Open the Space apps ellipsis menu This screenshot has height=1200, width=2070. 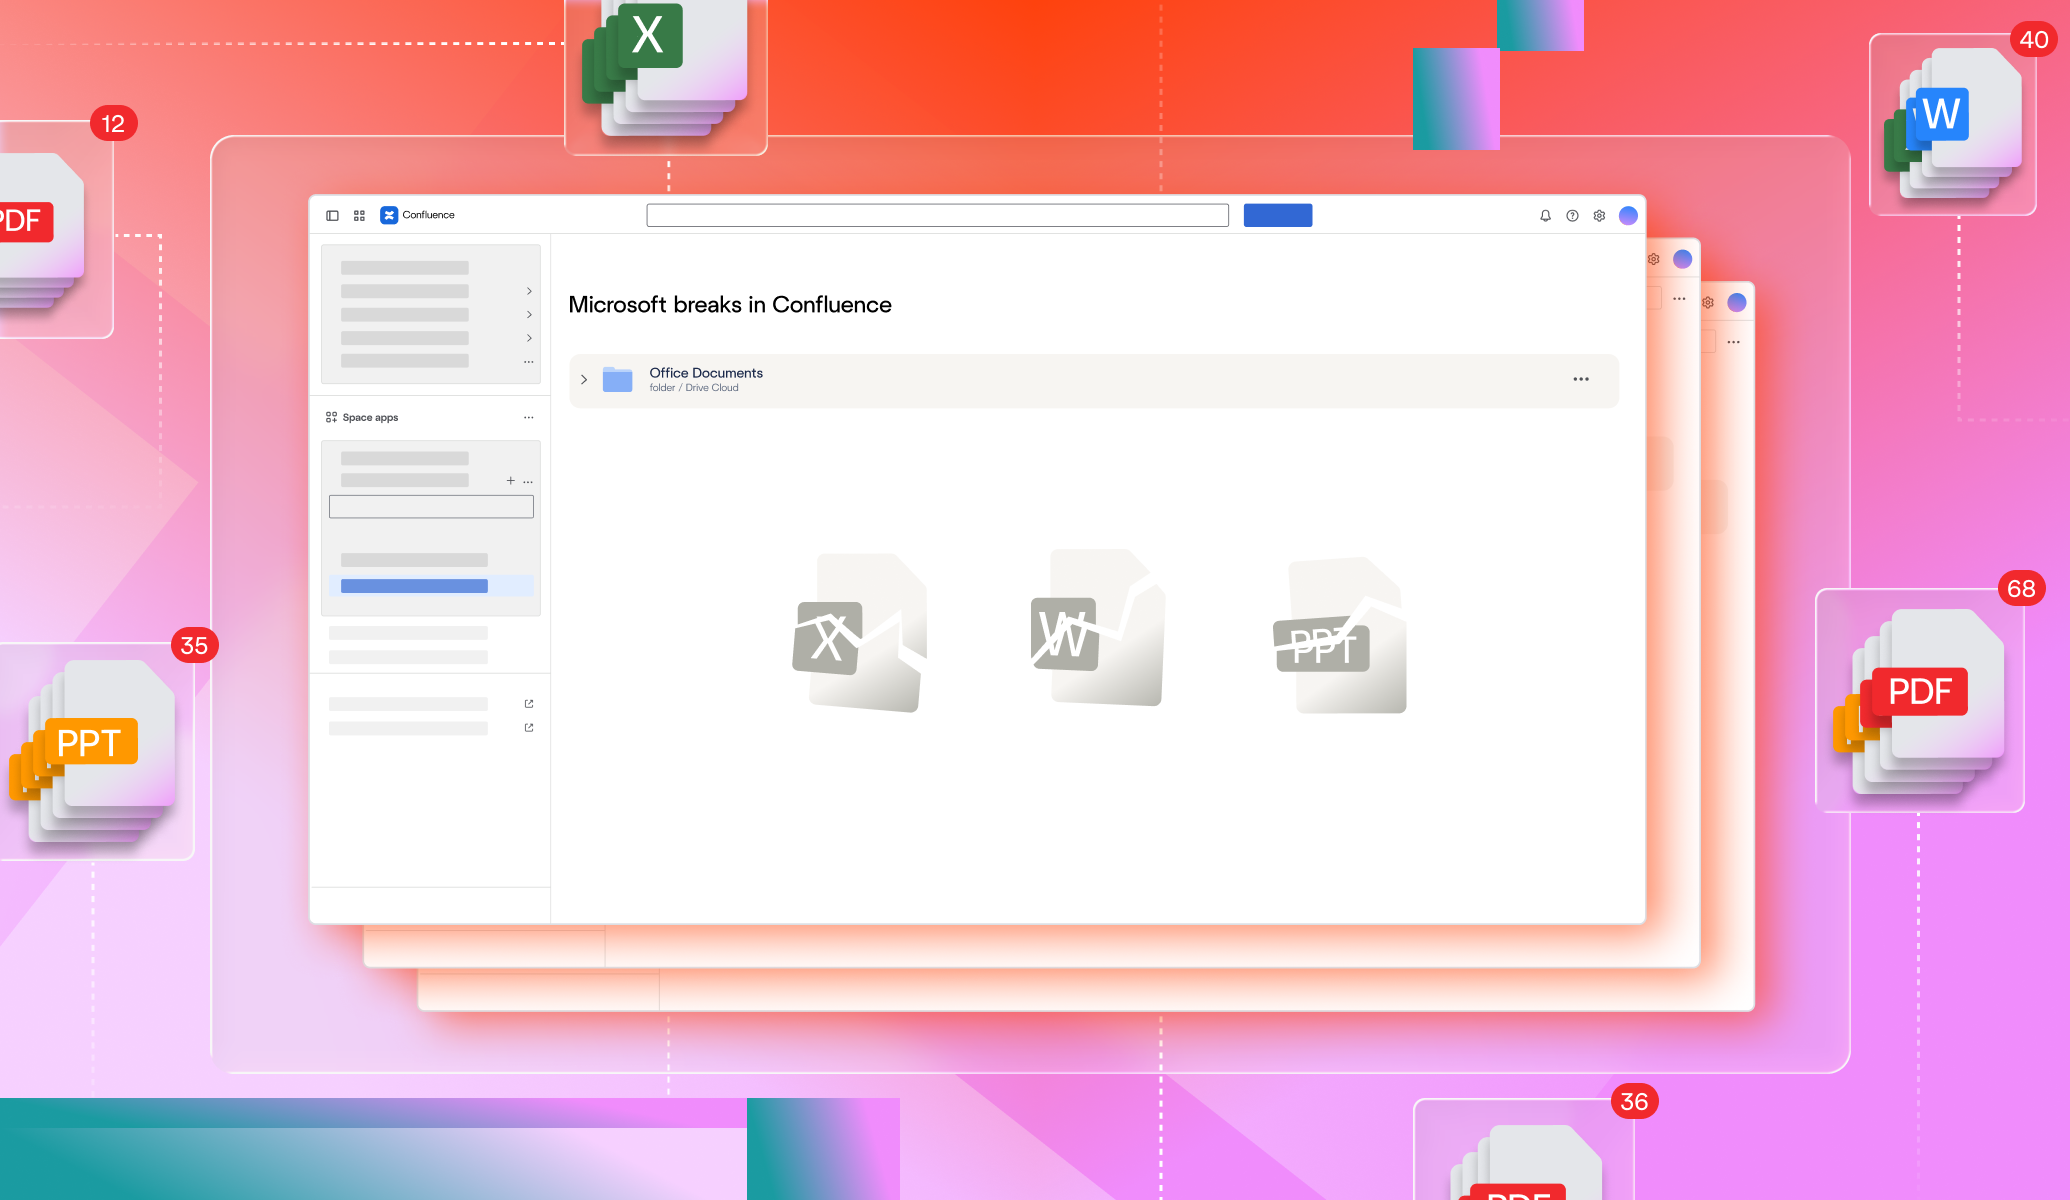coord(529,417)
